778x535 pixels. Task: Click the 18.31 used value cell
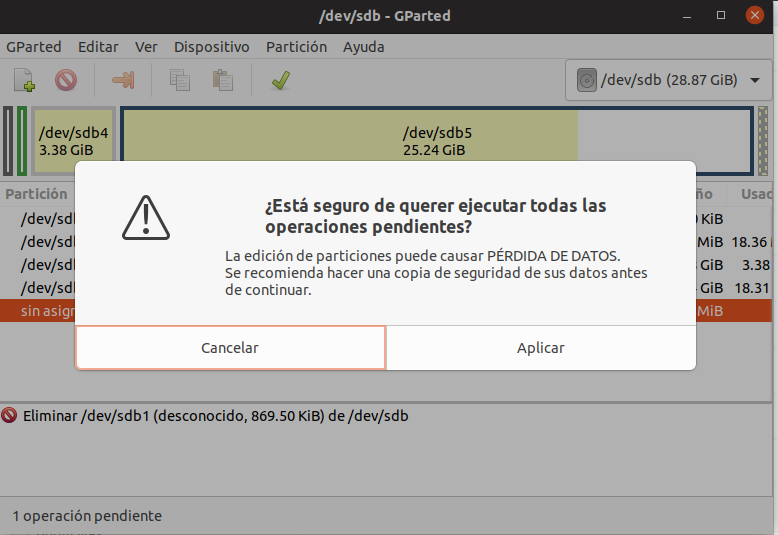tap(752, 288)
